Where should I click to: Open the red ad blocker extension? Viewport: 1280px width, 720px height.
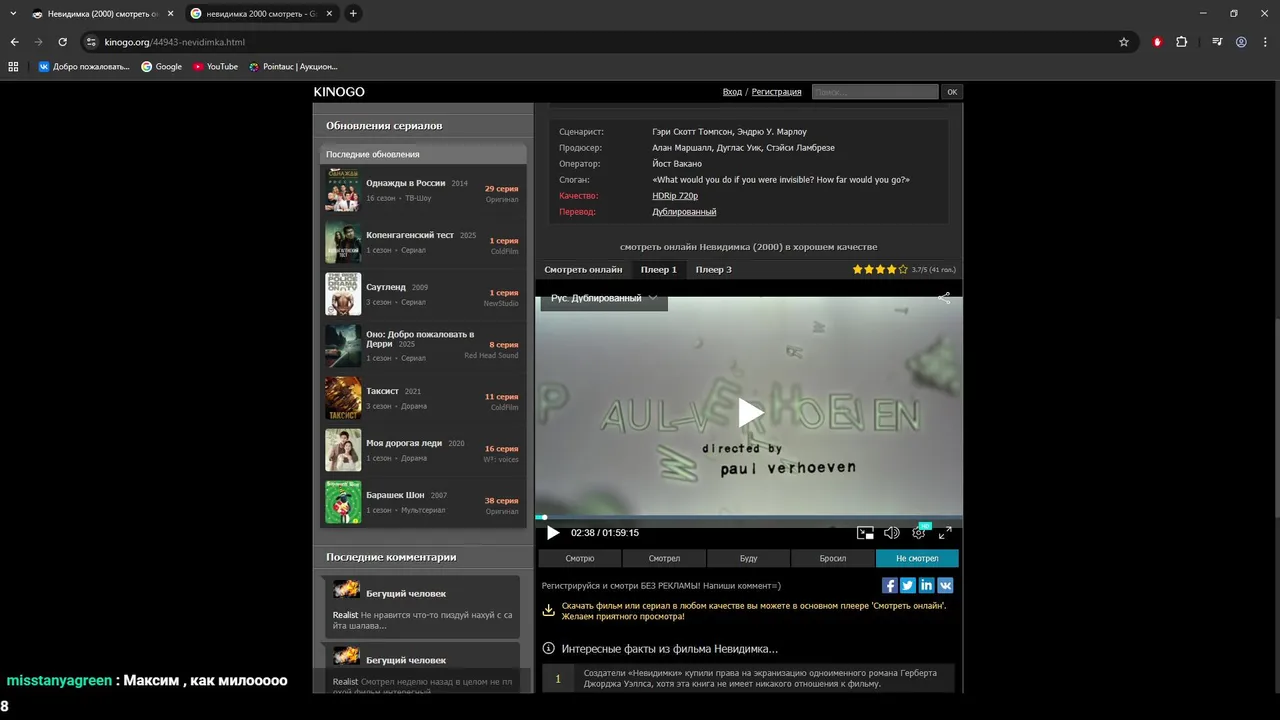(x=1157, y=42)
